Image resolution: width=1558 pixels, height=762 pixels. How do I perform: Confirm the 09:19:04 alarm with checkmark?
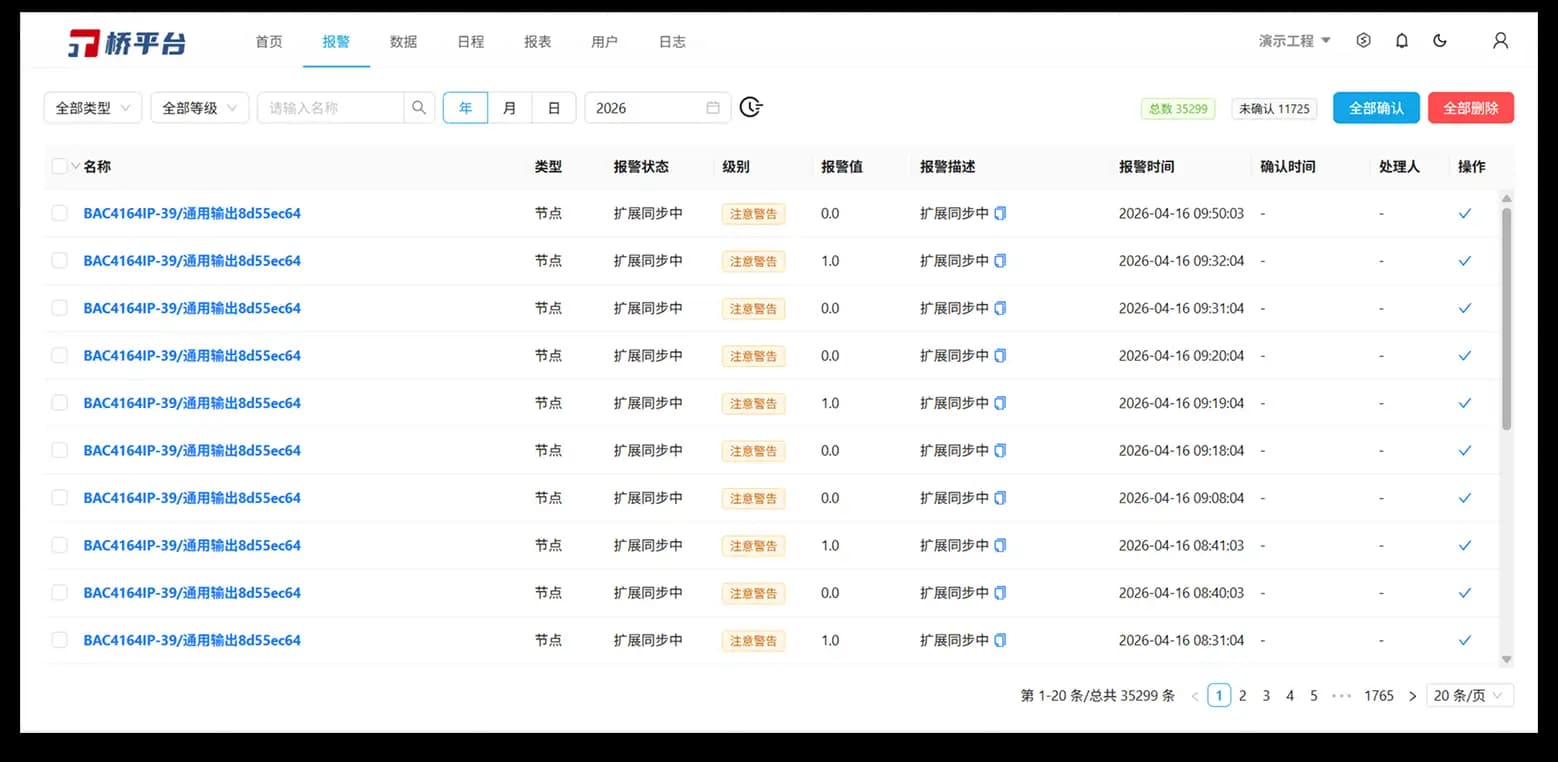(x=1465, y=403)
